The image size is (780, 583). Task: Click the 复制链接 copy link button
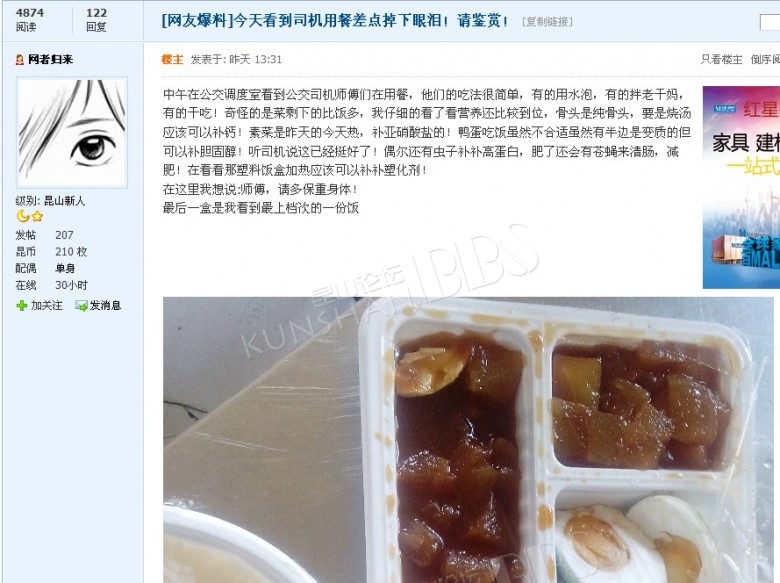tap(547, 22)
